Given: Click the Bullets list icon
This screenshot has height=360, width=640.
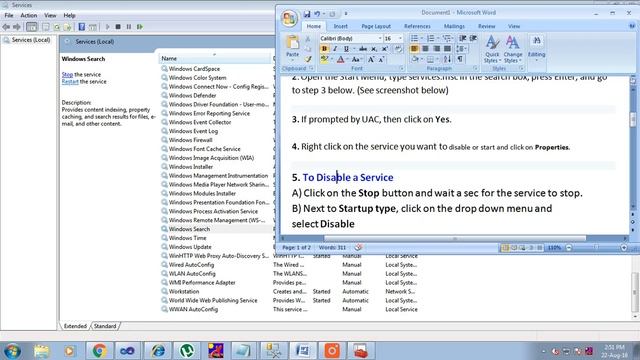Looking at the screenshot, I should [414, 38].
